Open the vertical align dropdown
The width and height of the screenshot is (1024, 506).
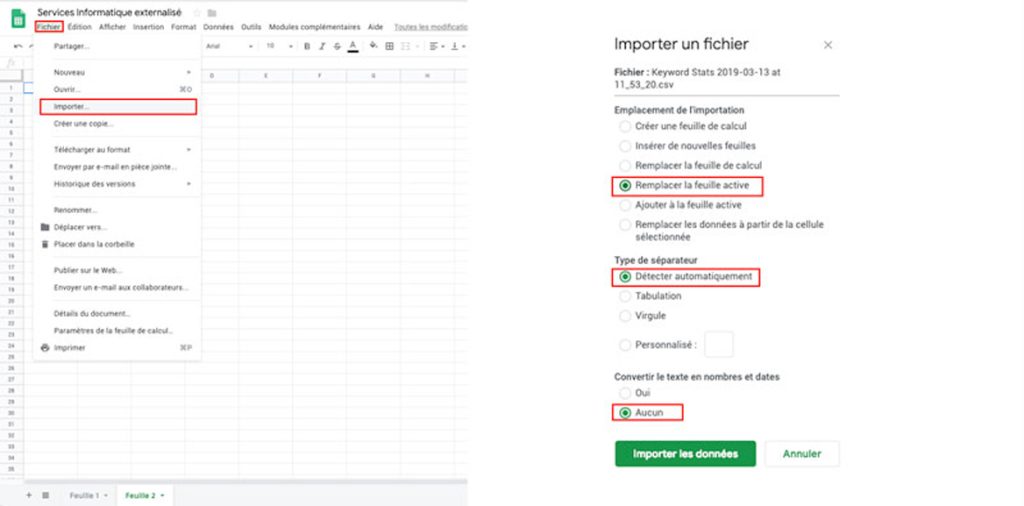[457, 46]
